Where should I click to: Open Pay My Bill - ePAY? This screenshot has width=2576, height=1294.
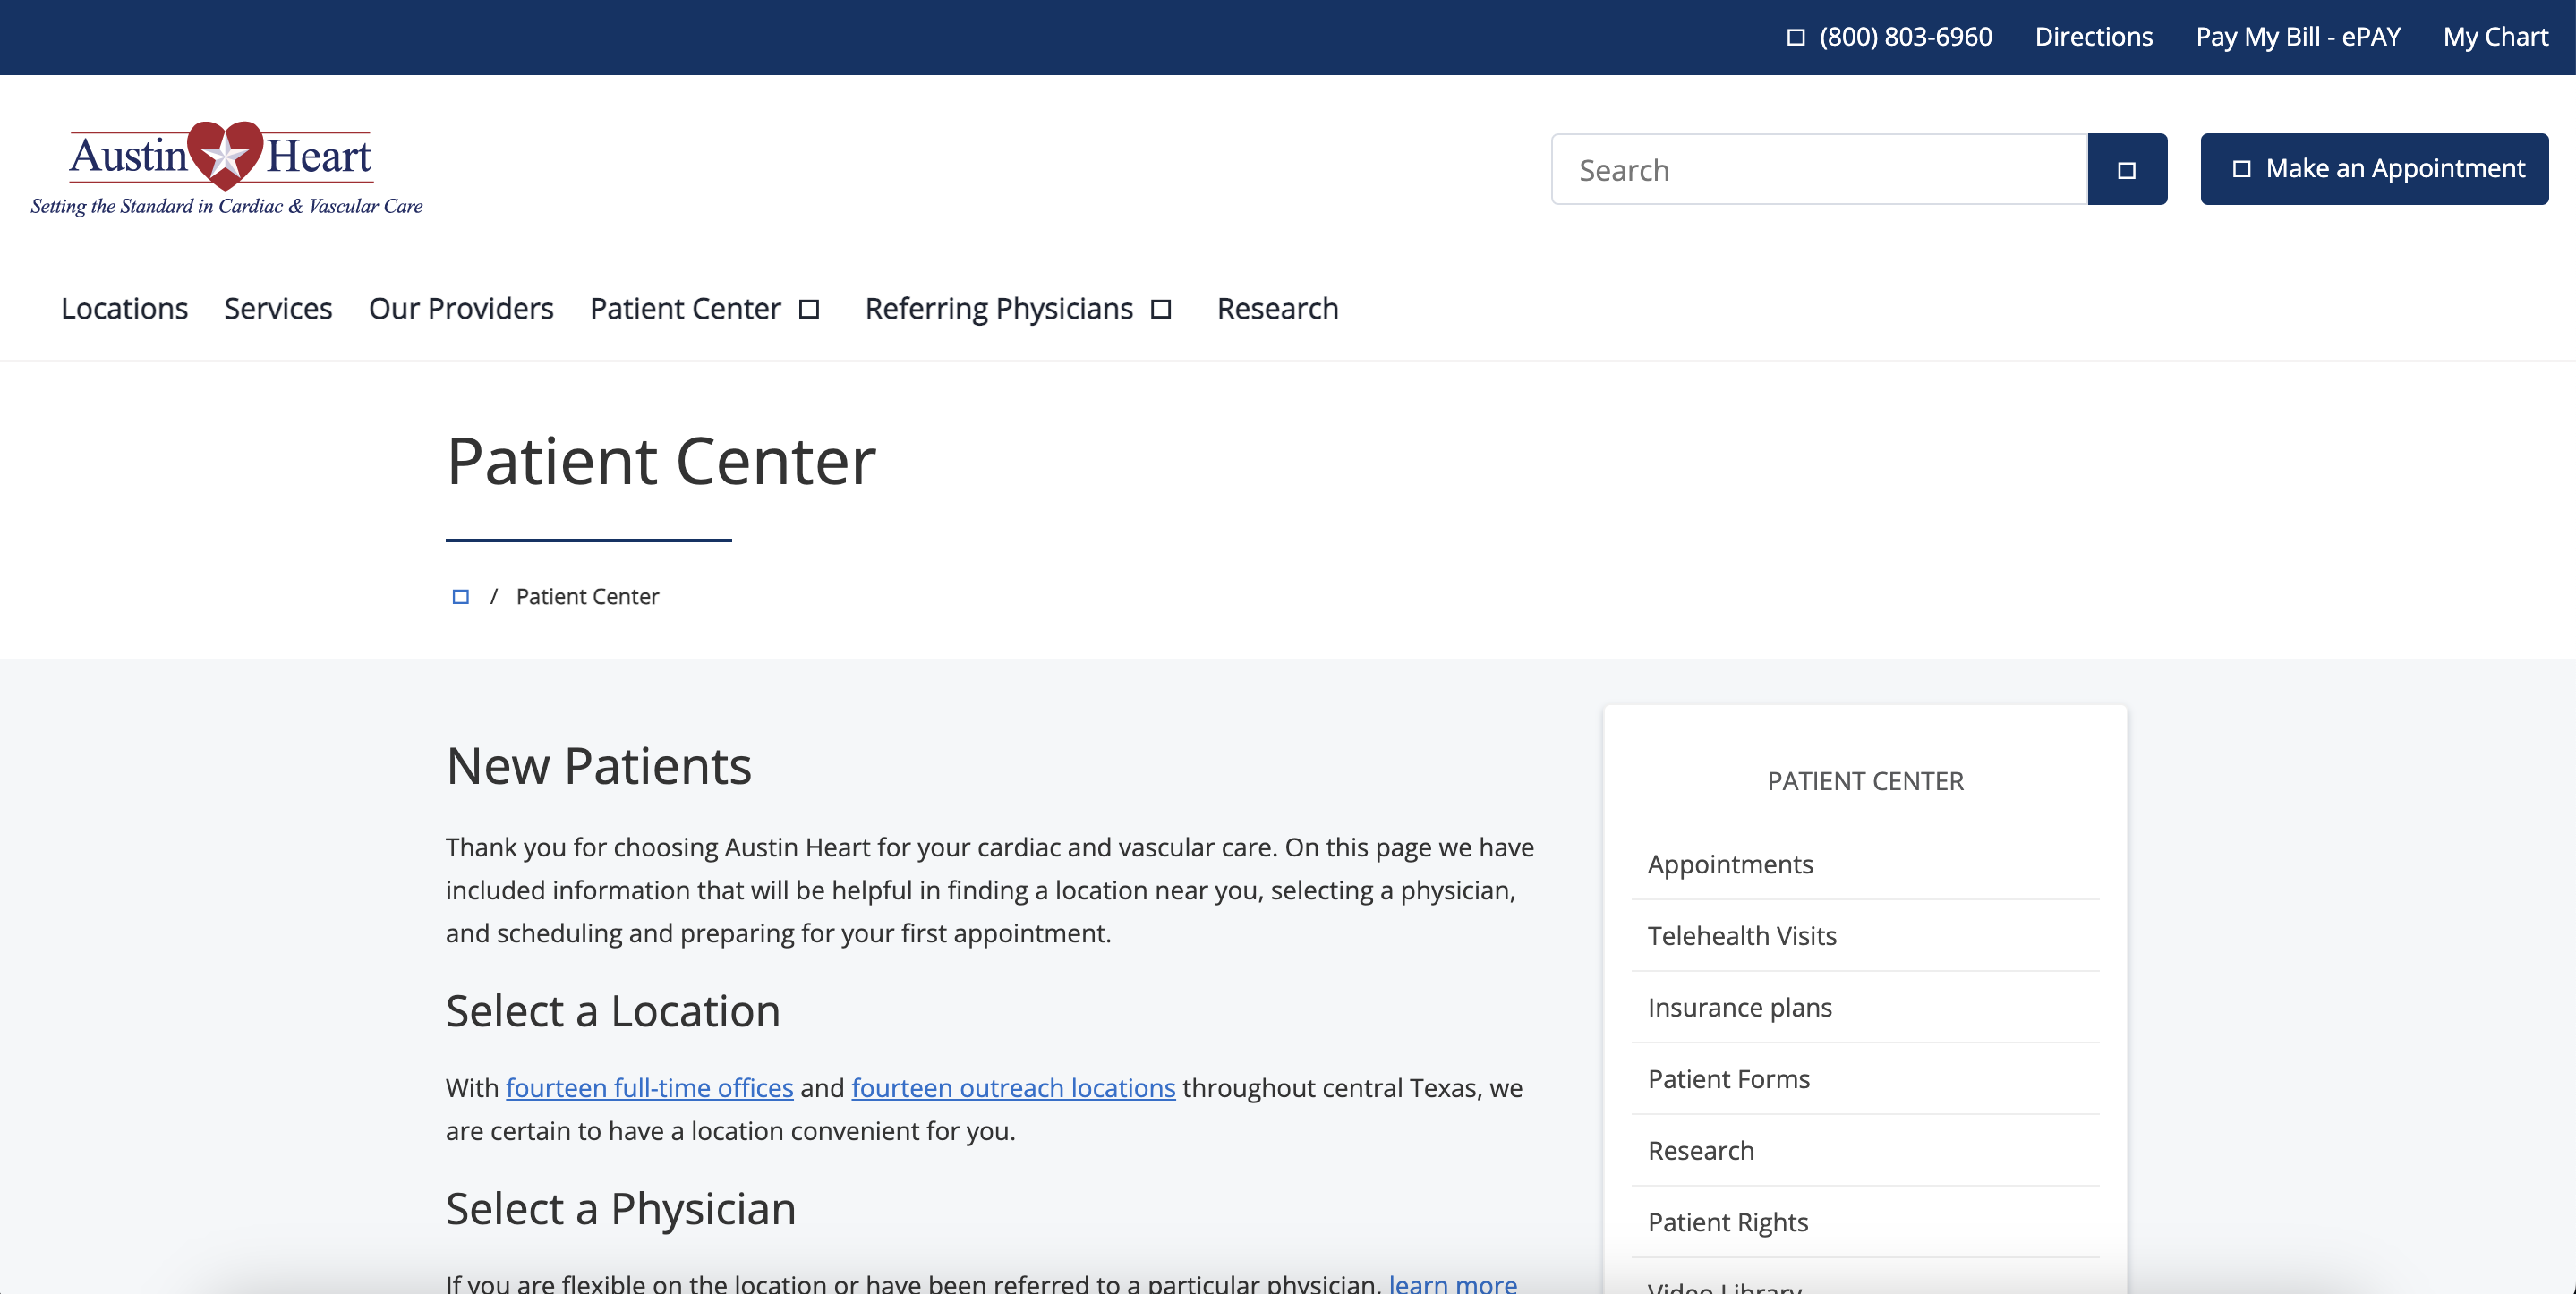[2298, 37]
